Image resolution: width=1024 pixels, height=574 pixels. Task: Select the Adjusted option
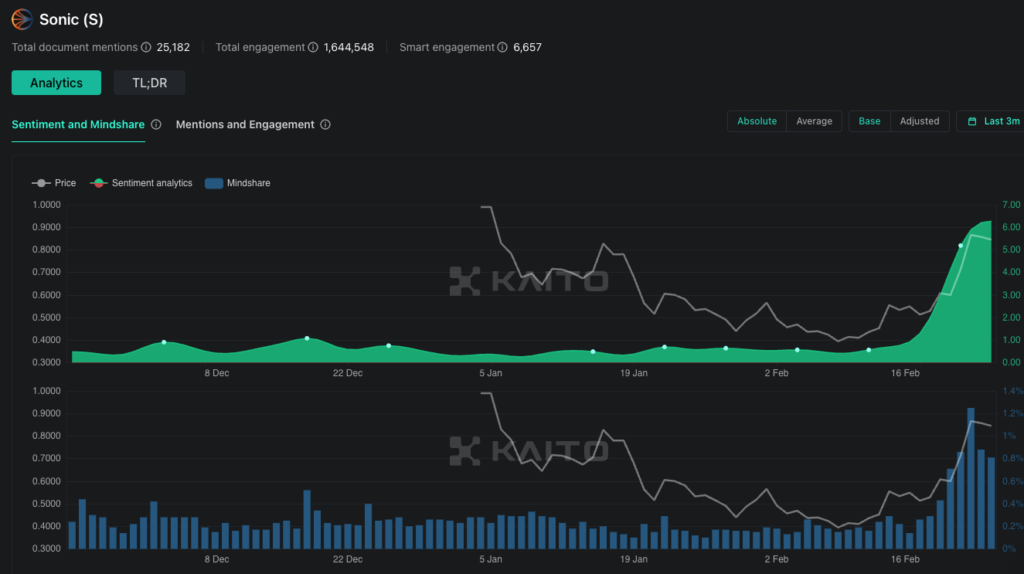(x=920, y=121)
